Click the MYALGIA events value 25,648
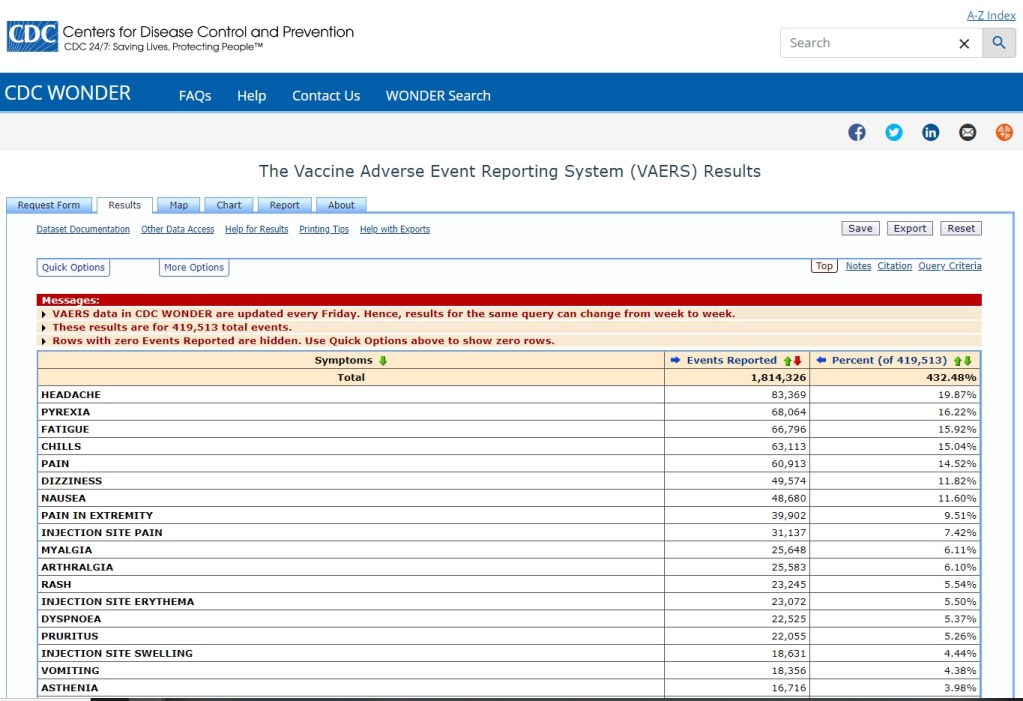The height and width of the screenshot is (701, 1023). point(788,550)
